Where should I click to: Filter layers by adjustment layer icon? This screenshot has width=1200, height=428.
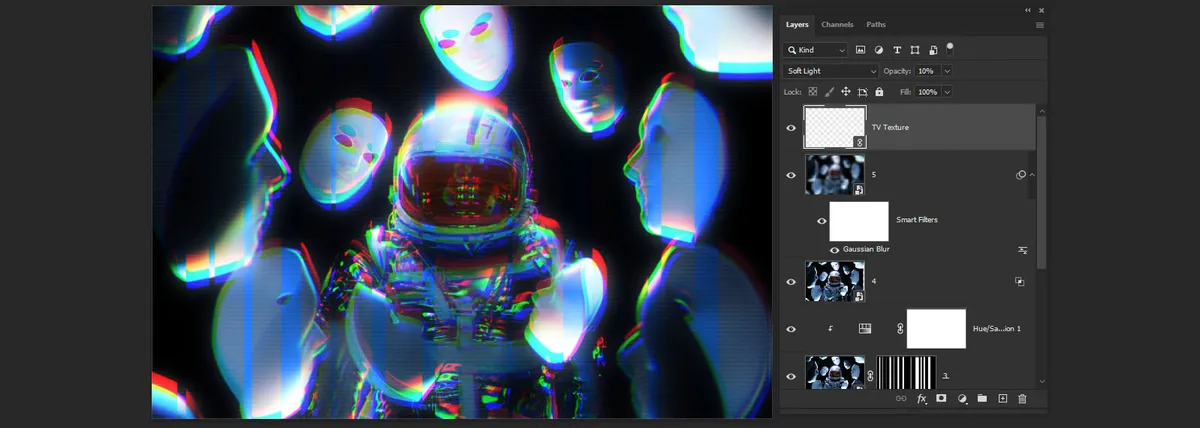click(878, 50)
